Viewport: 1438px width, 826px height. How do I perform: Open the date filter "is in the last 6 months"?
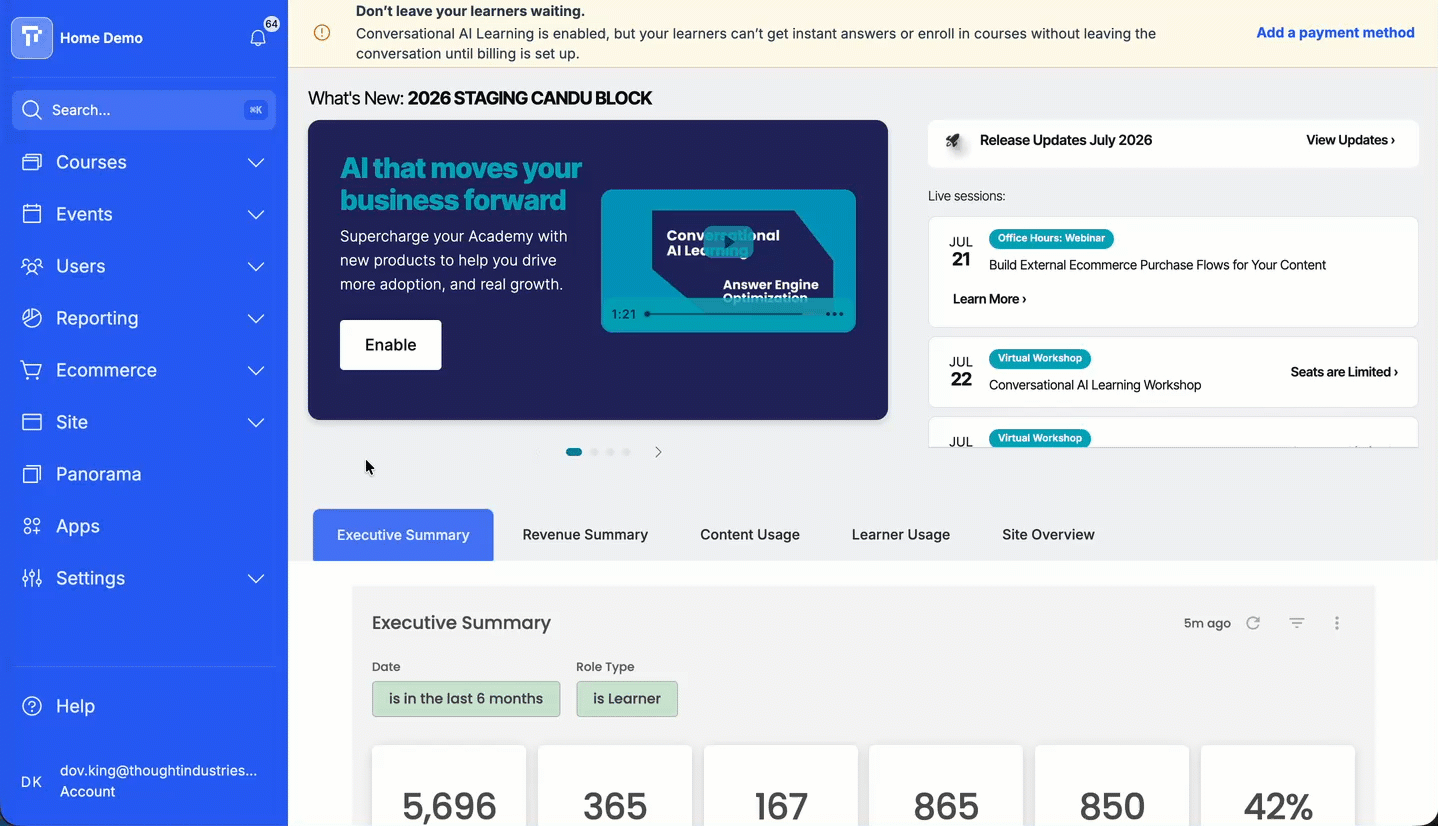[x=466, y=699]
